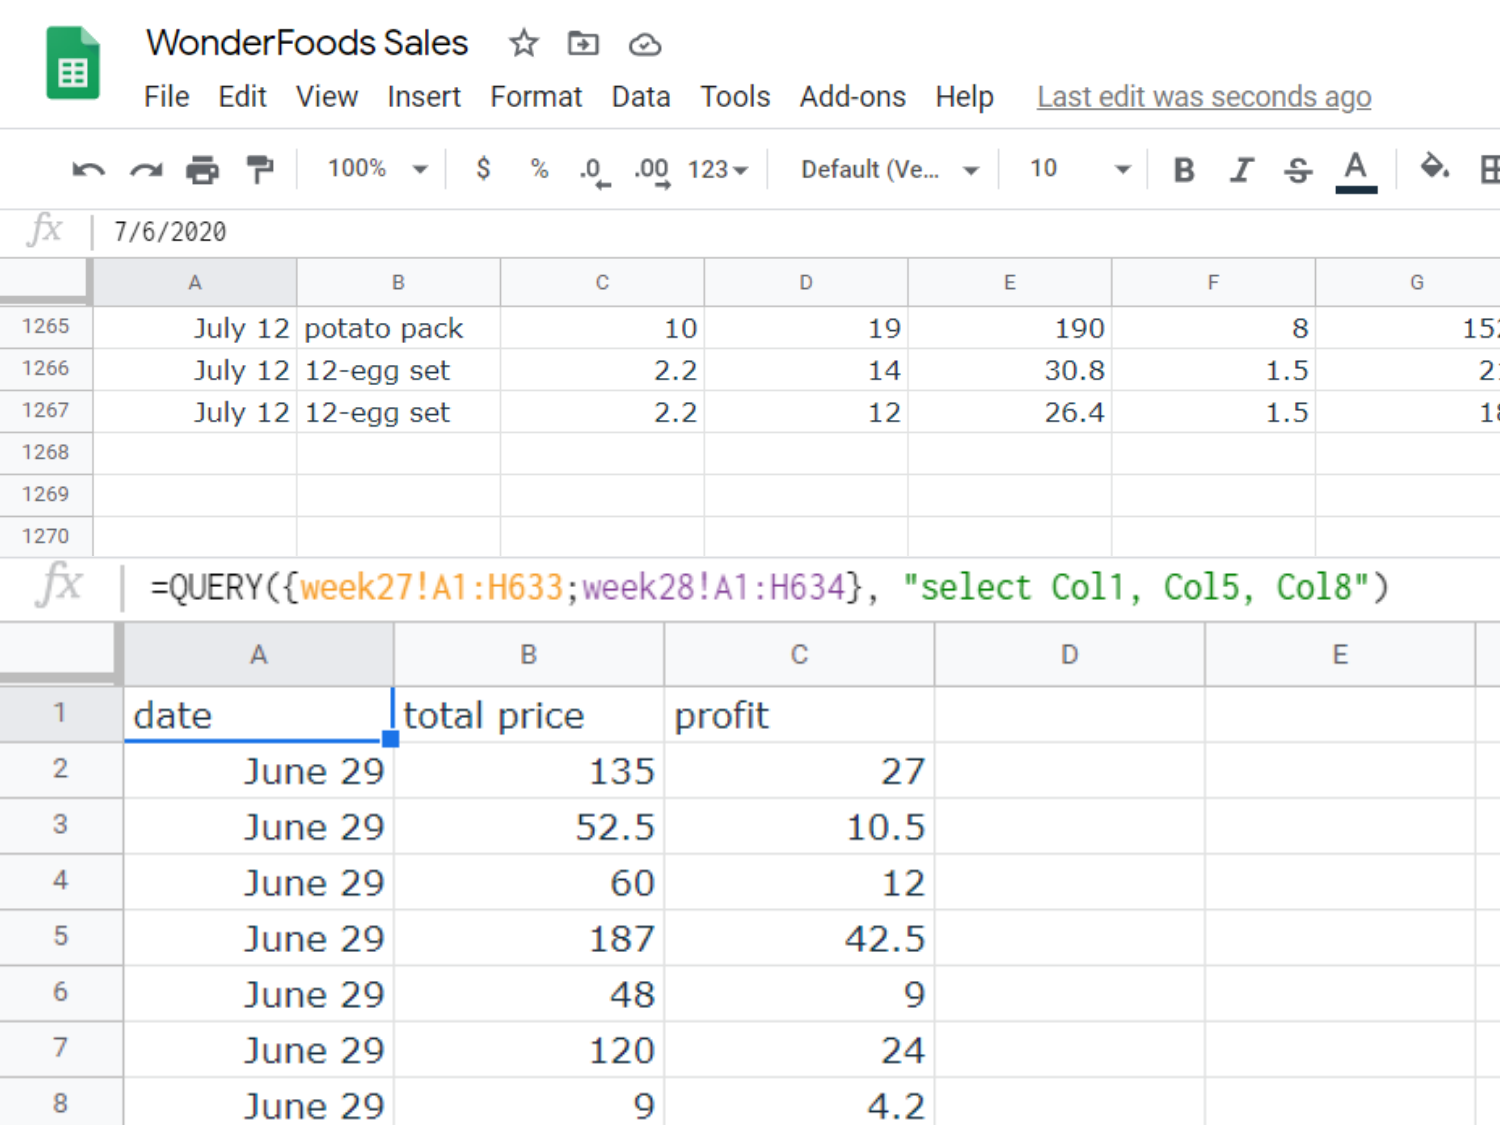
Task: Click the Increase decimal places icon
Action: click(x=650, y=169)
